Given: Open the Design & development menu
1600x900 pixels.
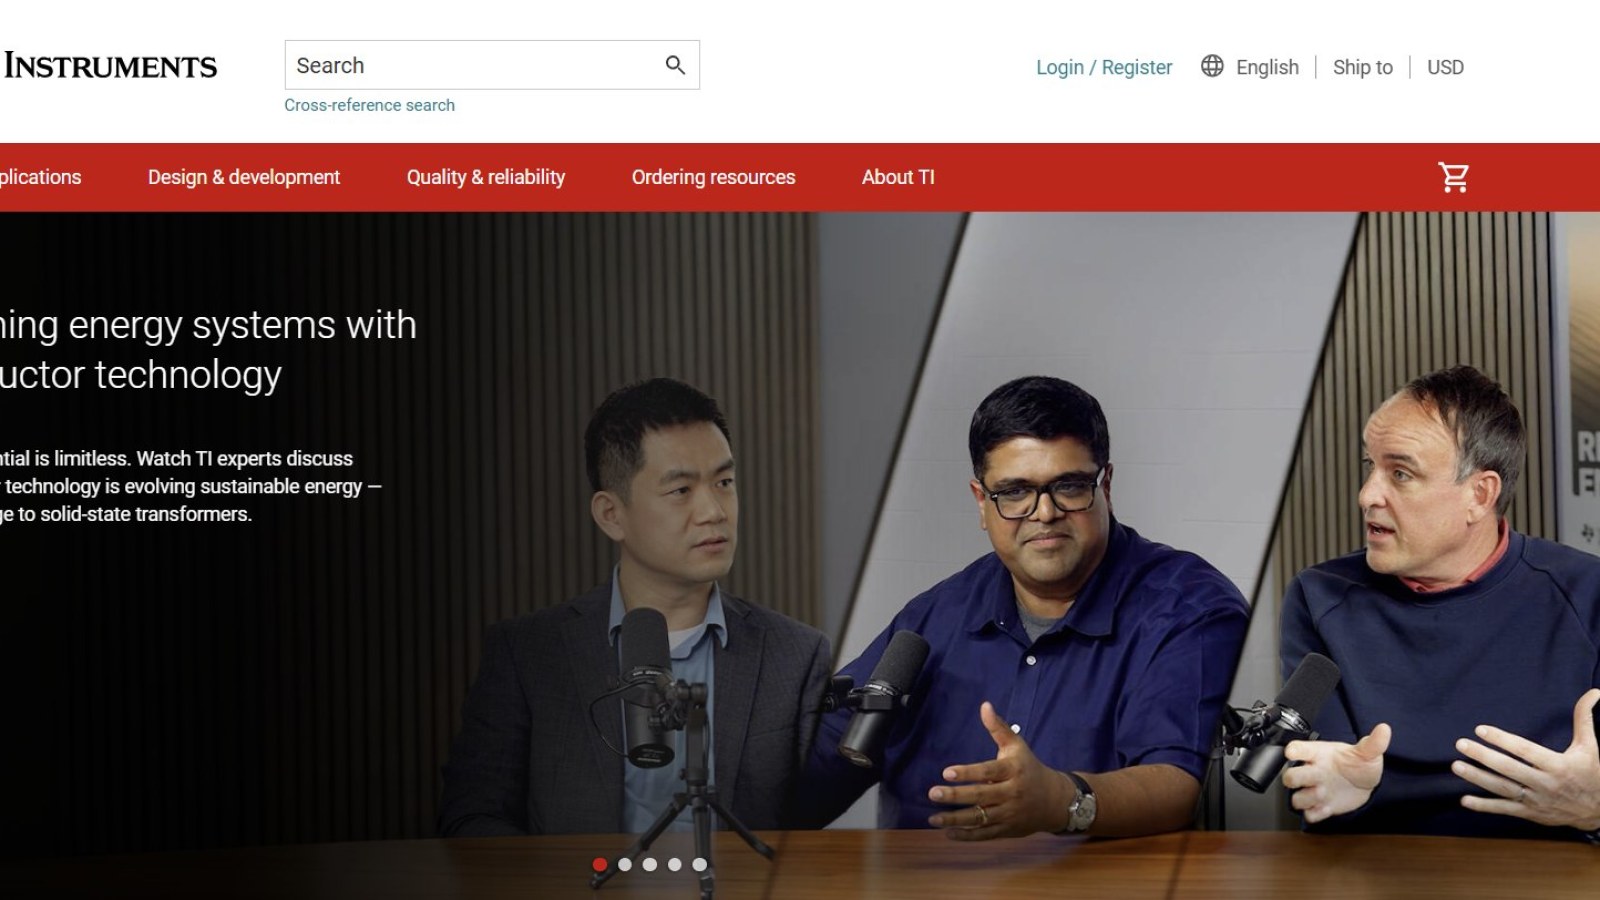Looking at the screenshot, I should pyautogui.click(x=244, y=177).
